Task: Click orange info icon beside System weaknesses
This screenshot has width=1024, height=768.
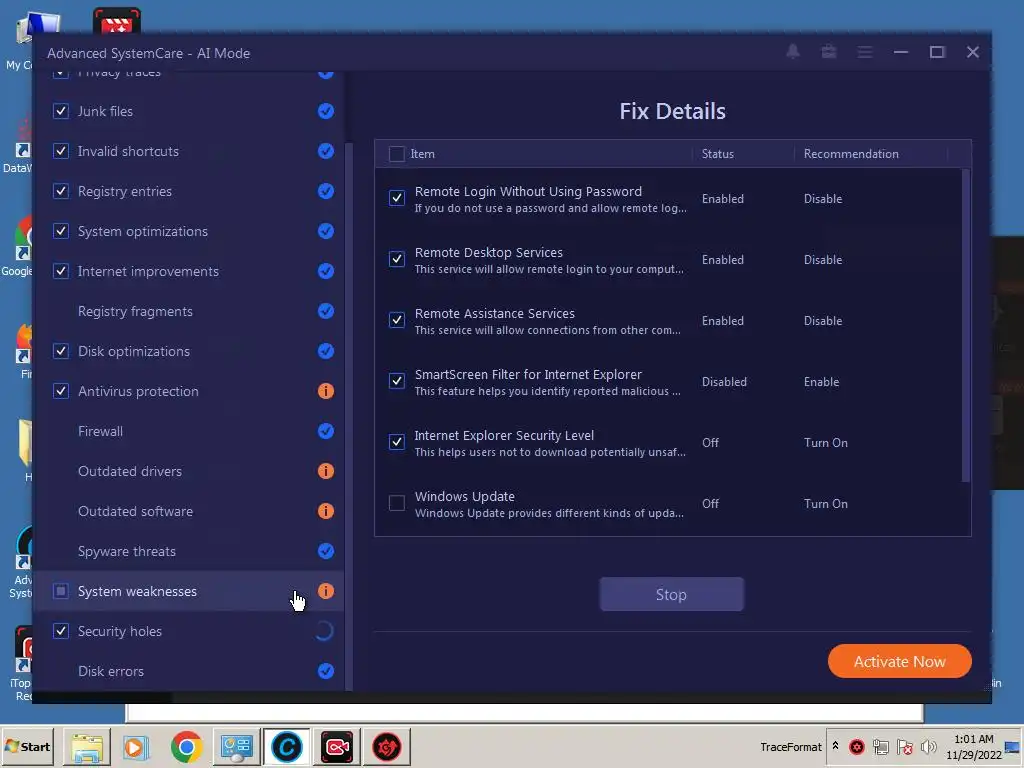Action: coord(326,591)
